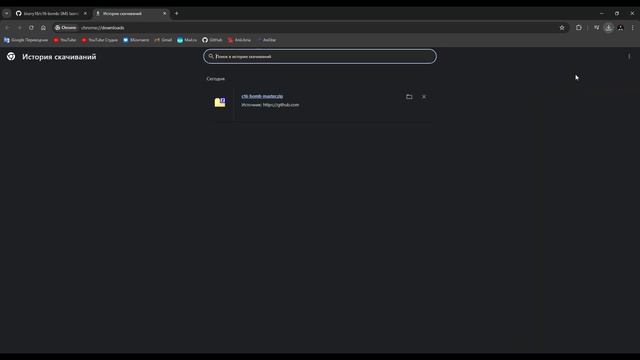This screenshot has height=360, width=640.
Task: Open the YouTube bookmark
Action: 65,40
